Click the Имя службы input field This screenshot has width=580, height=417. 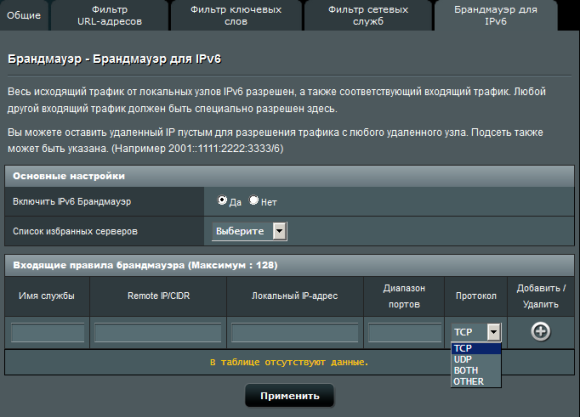pyautogui.click(x=47, y=332)
